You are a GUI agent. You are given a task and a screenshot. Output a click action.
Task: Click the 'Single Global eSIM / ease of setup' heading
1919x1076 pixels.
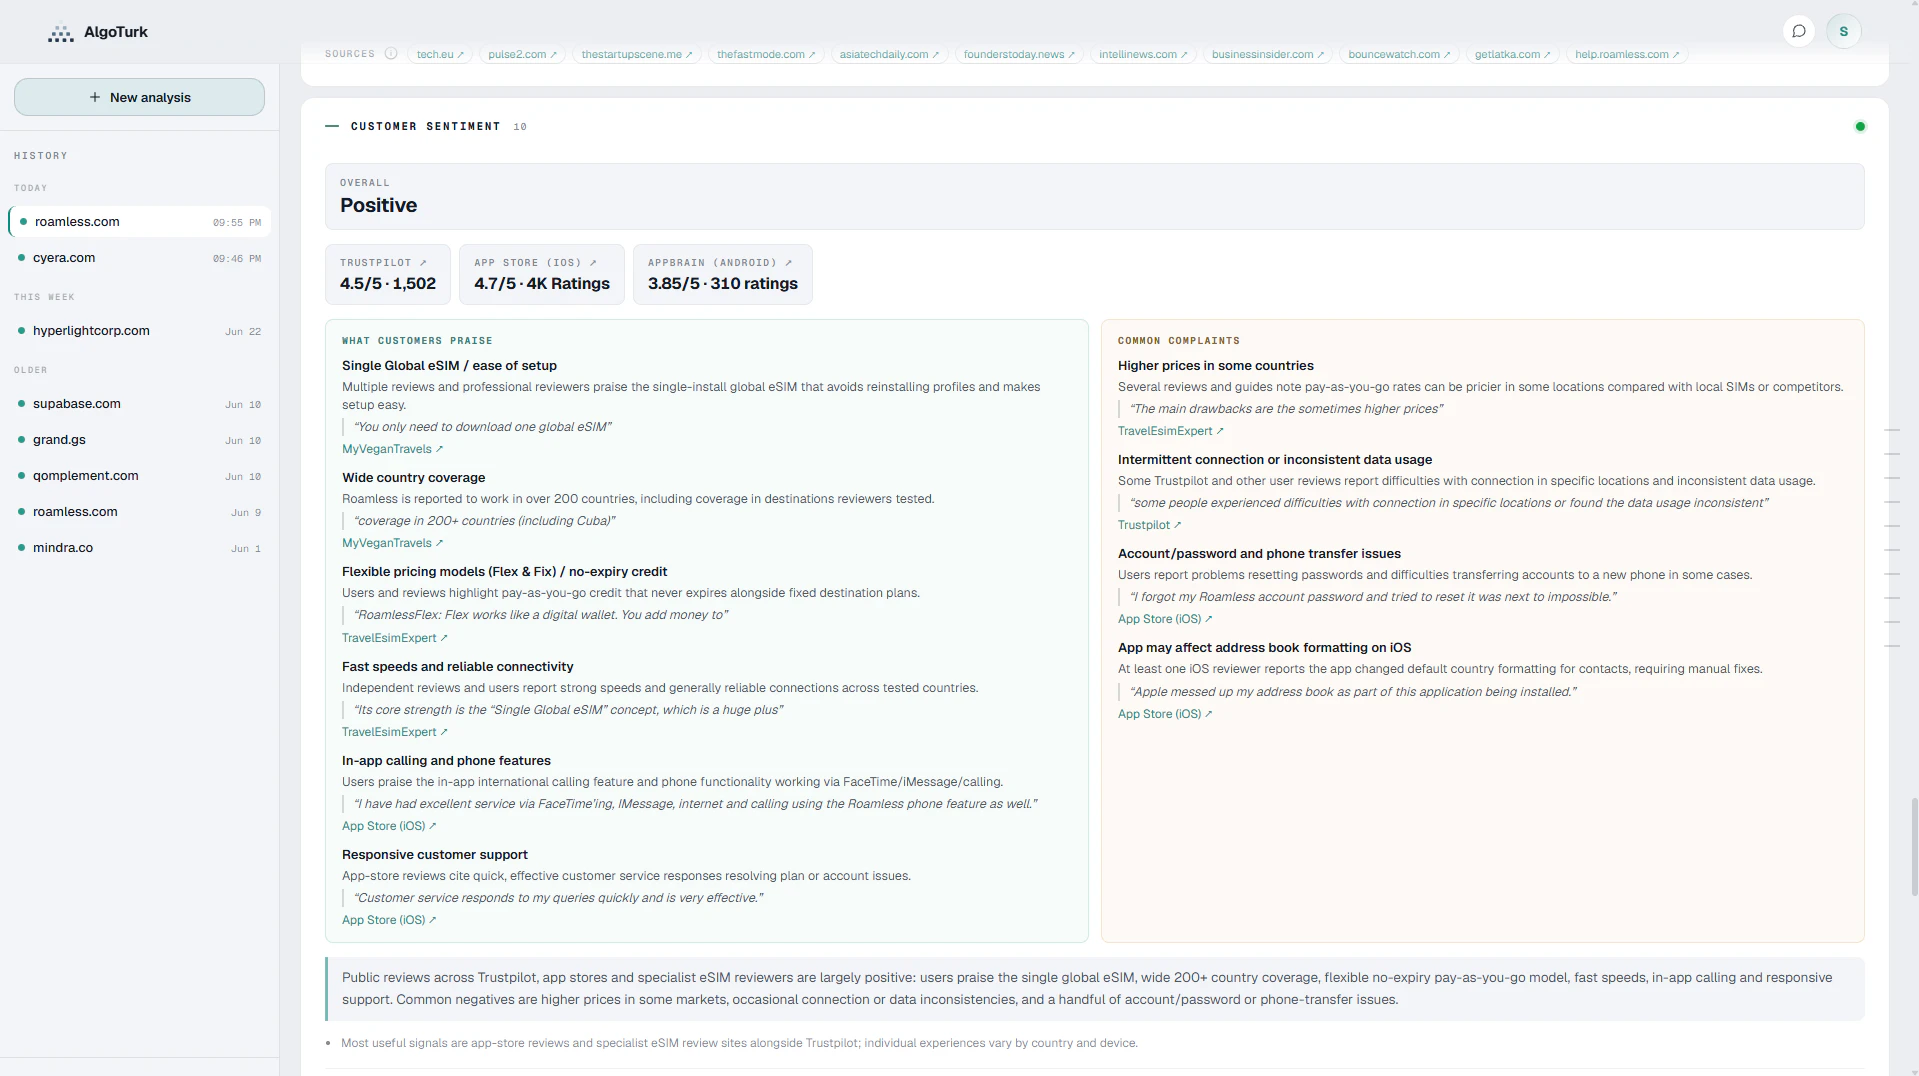coord(449,366)
